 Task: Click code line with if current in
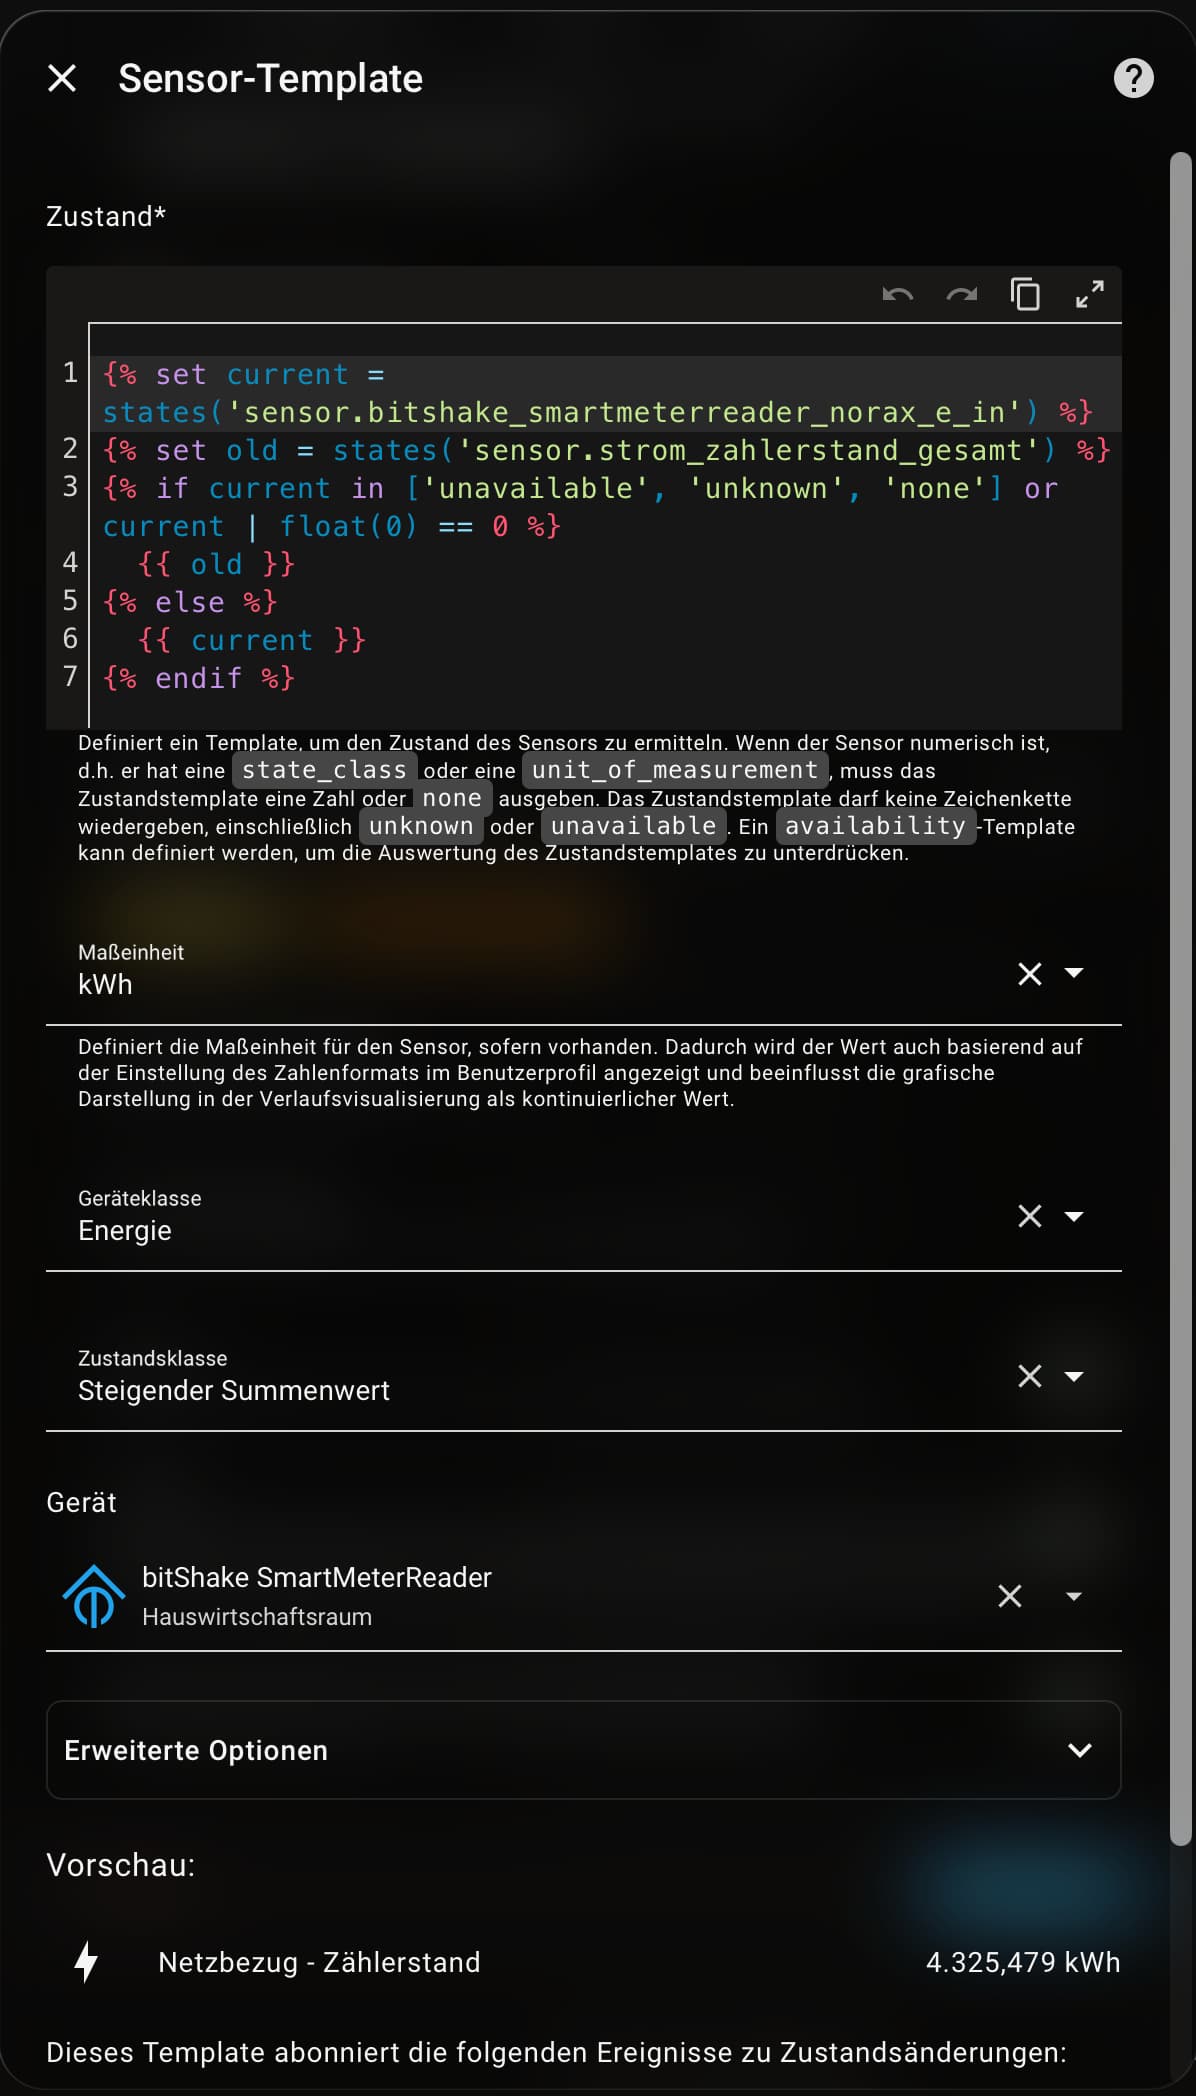[x=606, y=507]
